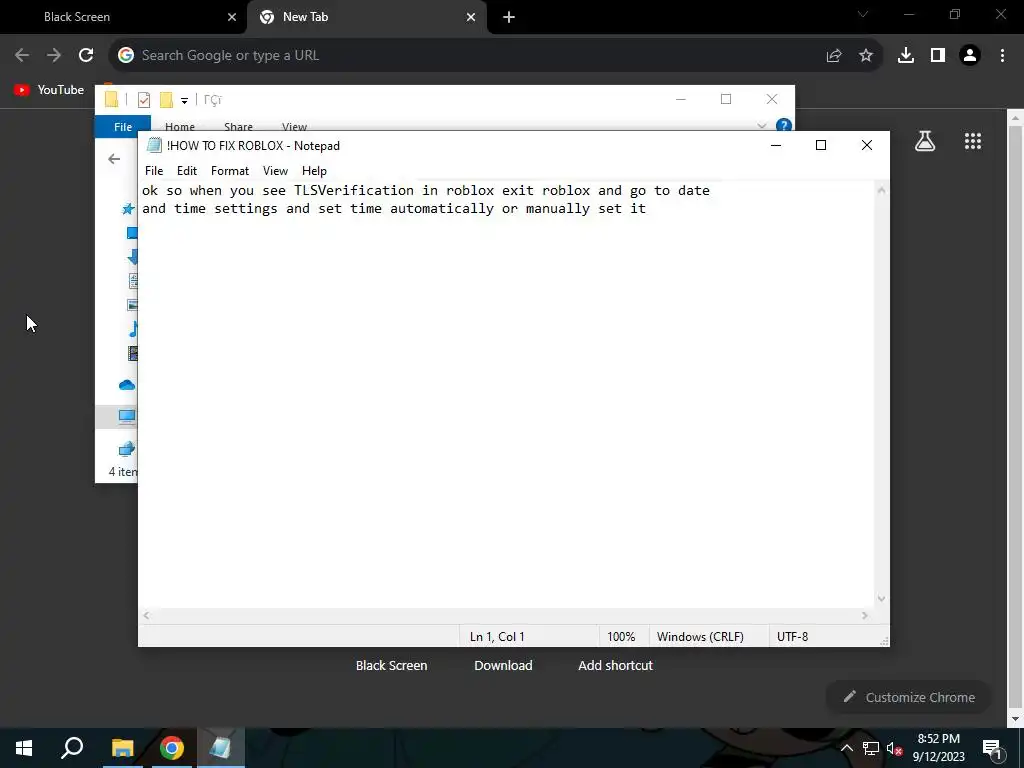The height and width of the screenshot is (768, 1024).
Task: Open notification center icon
Action: coord(992,748)
